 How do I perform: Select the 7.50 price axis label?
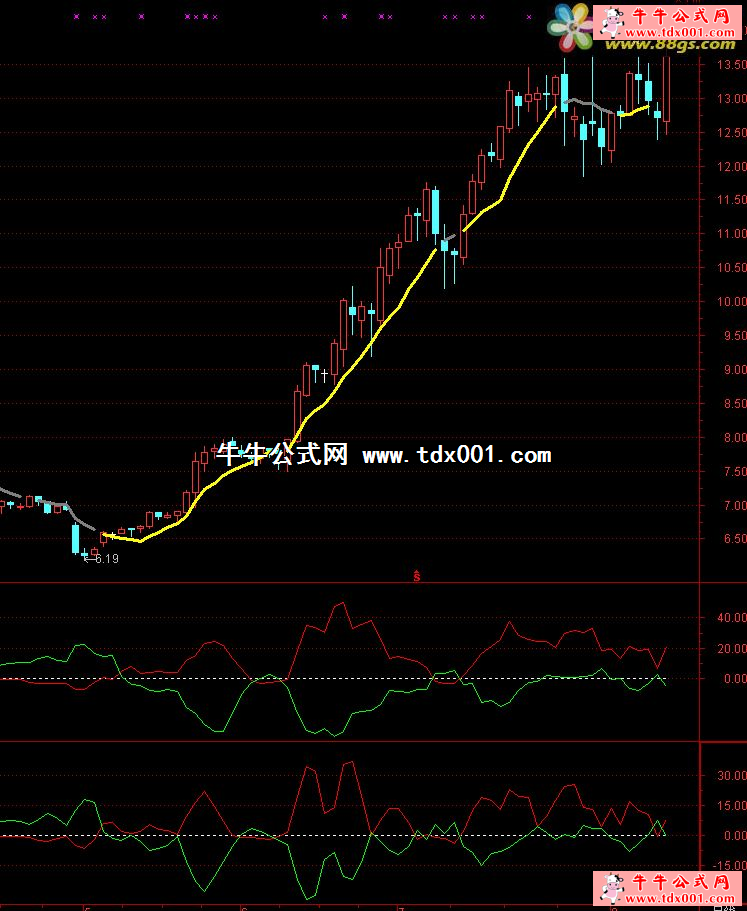(x=735, y=472)
